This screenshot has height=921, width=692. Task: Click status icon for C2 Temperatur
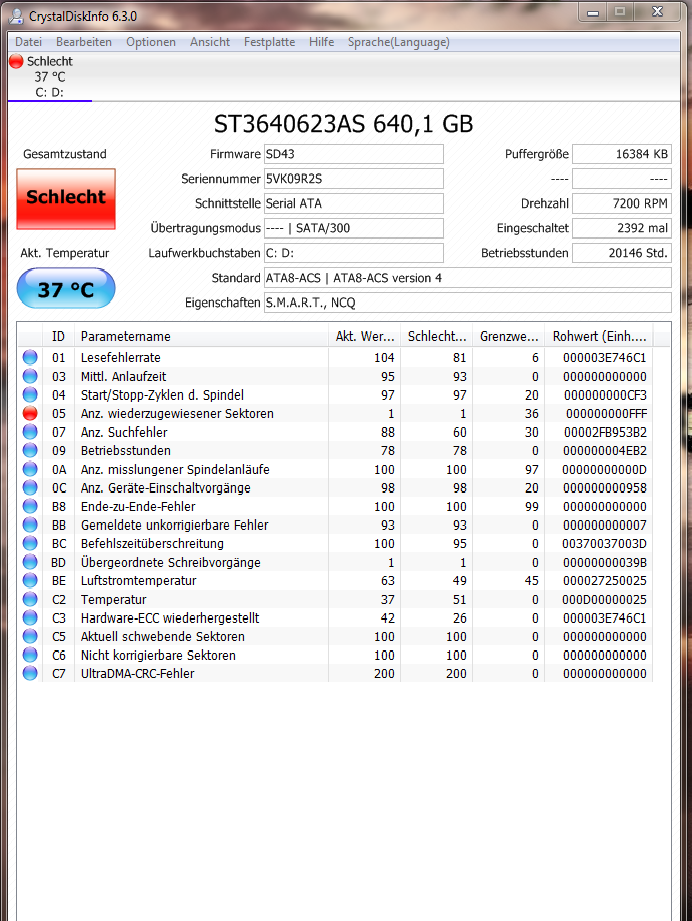pyautogui.click(x=30, y=599)
